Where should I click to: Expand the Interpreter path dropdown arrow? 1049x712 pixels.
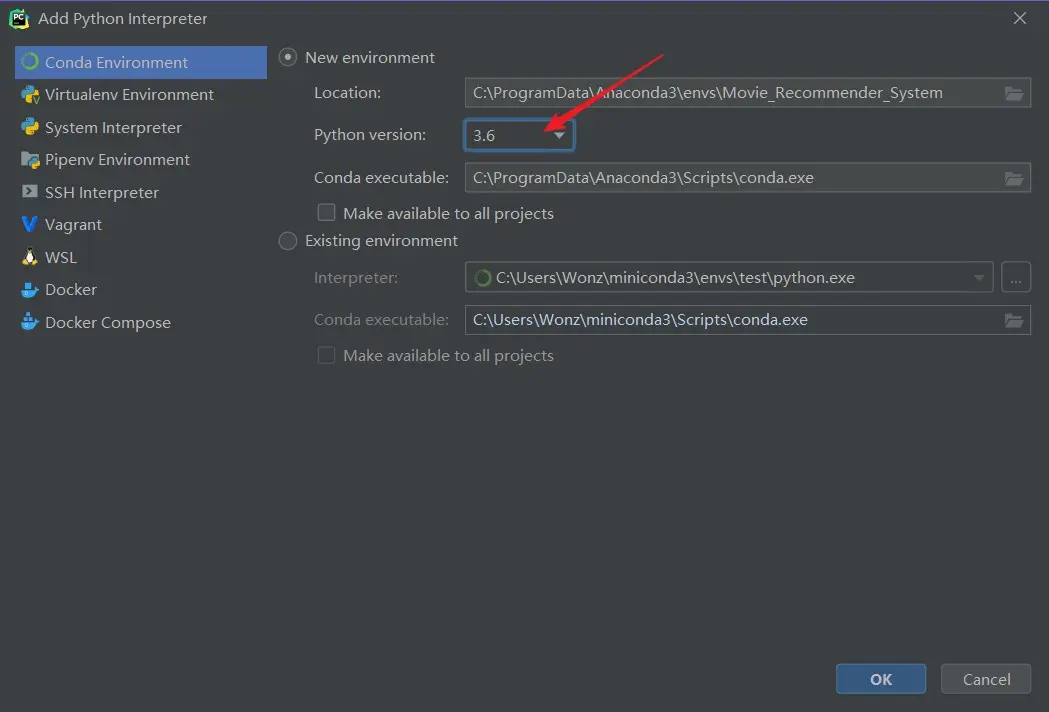pyautogui.click(x=979, y=278)
